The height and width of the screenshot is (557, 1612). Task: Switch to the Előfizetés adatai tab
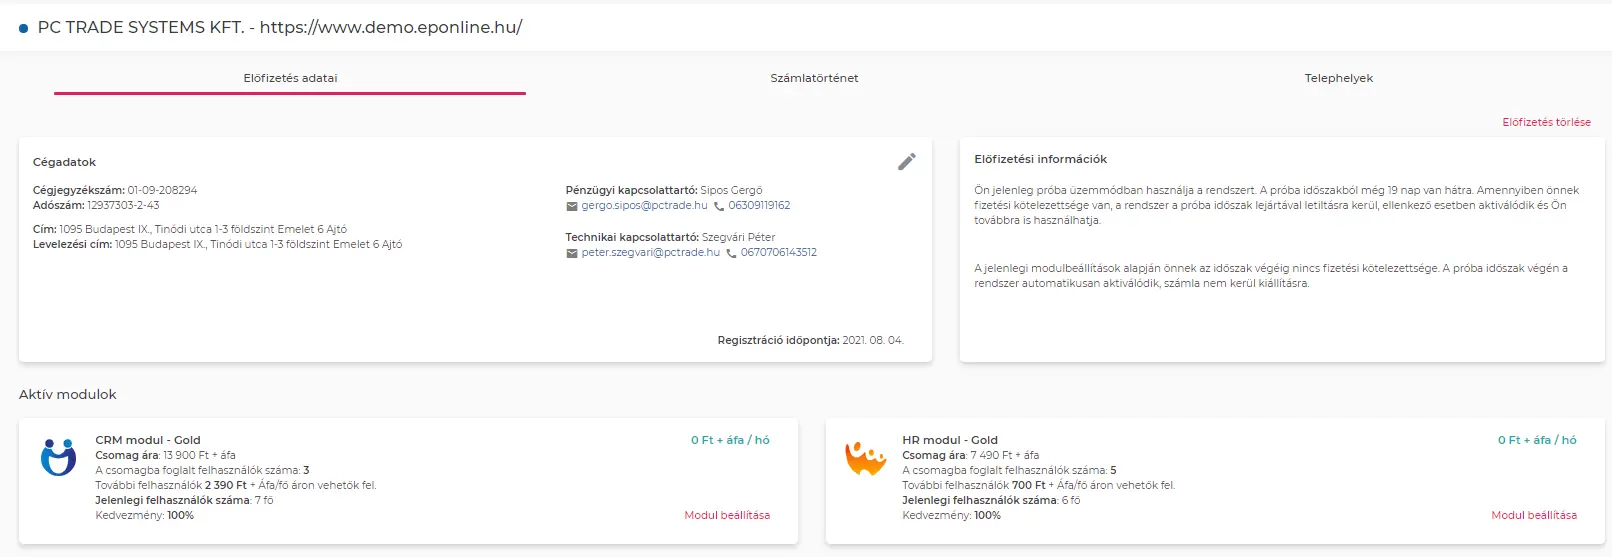290,78
